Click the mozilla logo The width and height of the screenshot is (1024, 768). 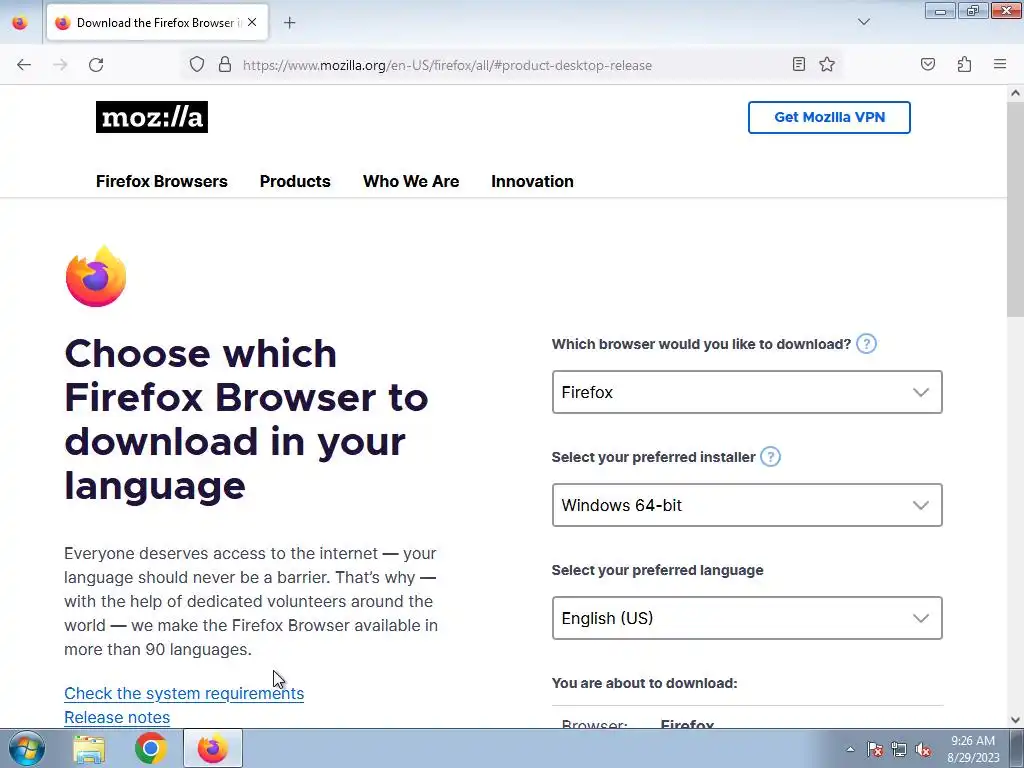point(152,117)
